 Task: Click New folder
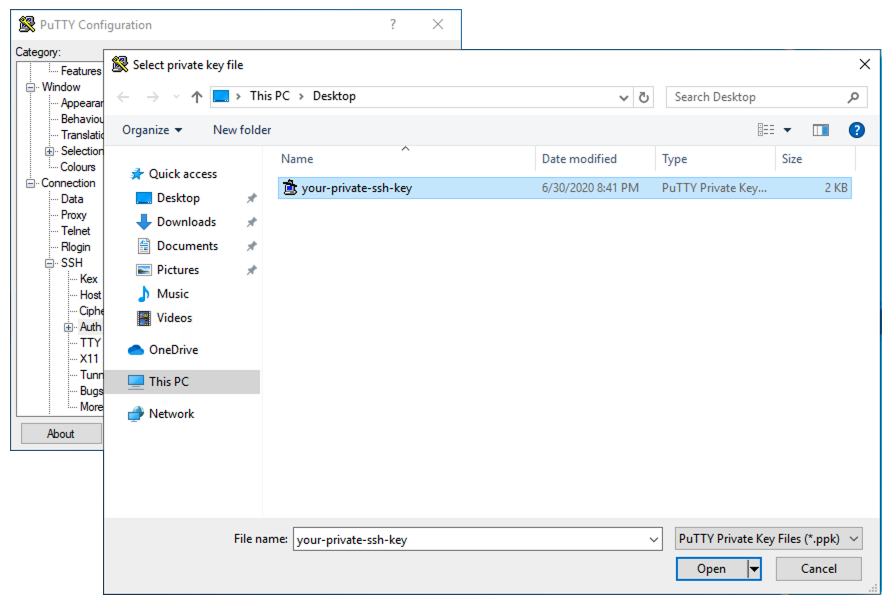[x=242, y=130]
